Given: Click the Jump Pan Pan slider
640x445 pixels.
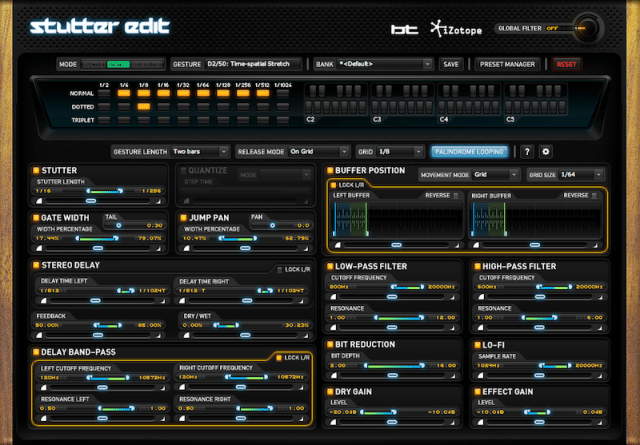Looking at the screenshot, I should [x=281, y=225].
